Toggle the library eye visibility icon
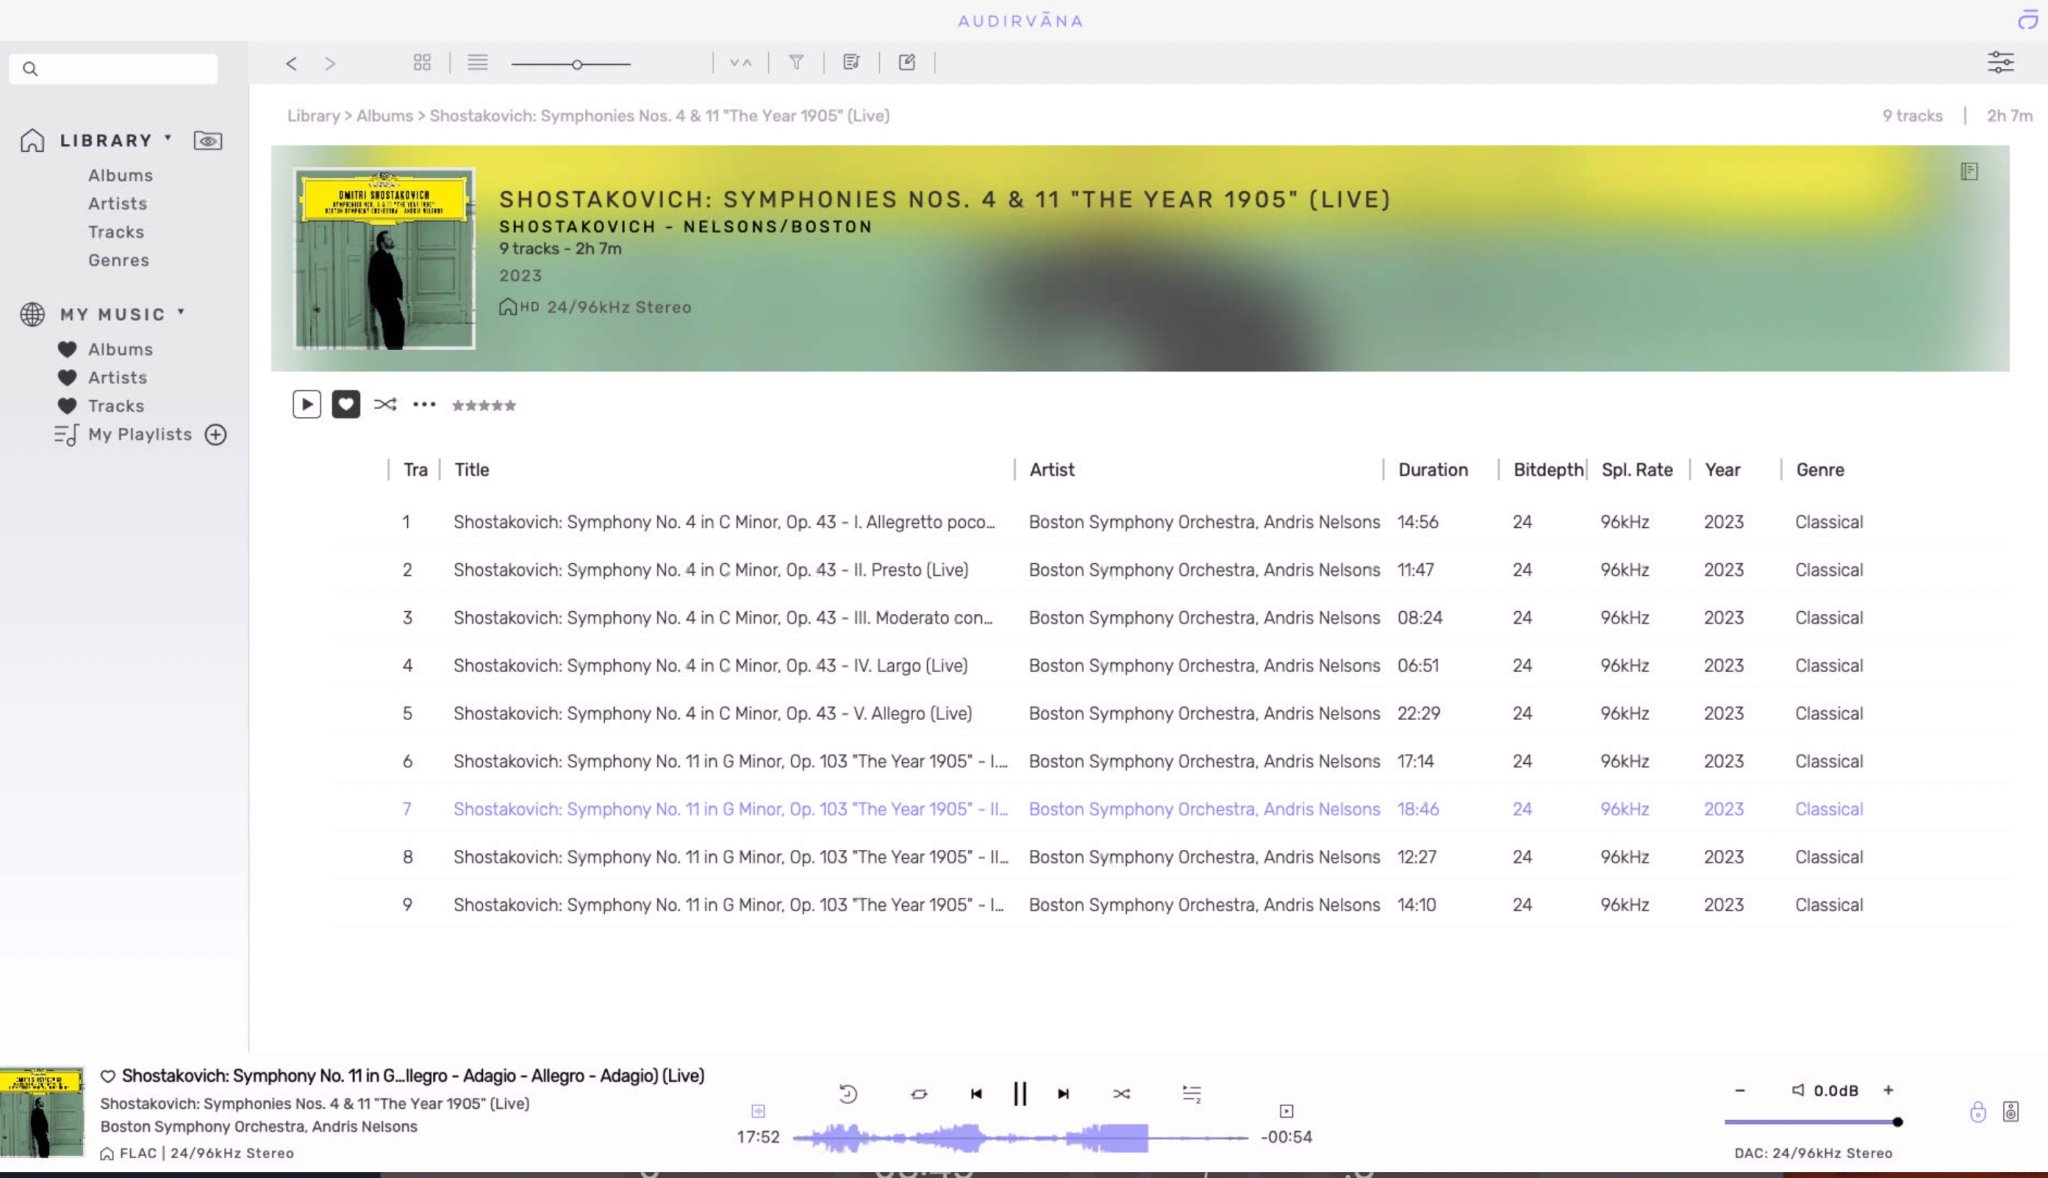The image size is (2048, 1178). pos(208,141)
